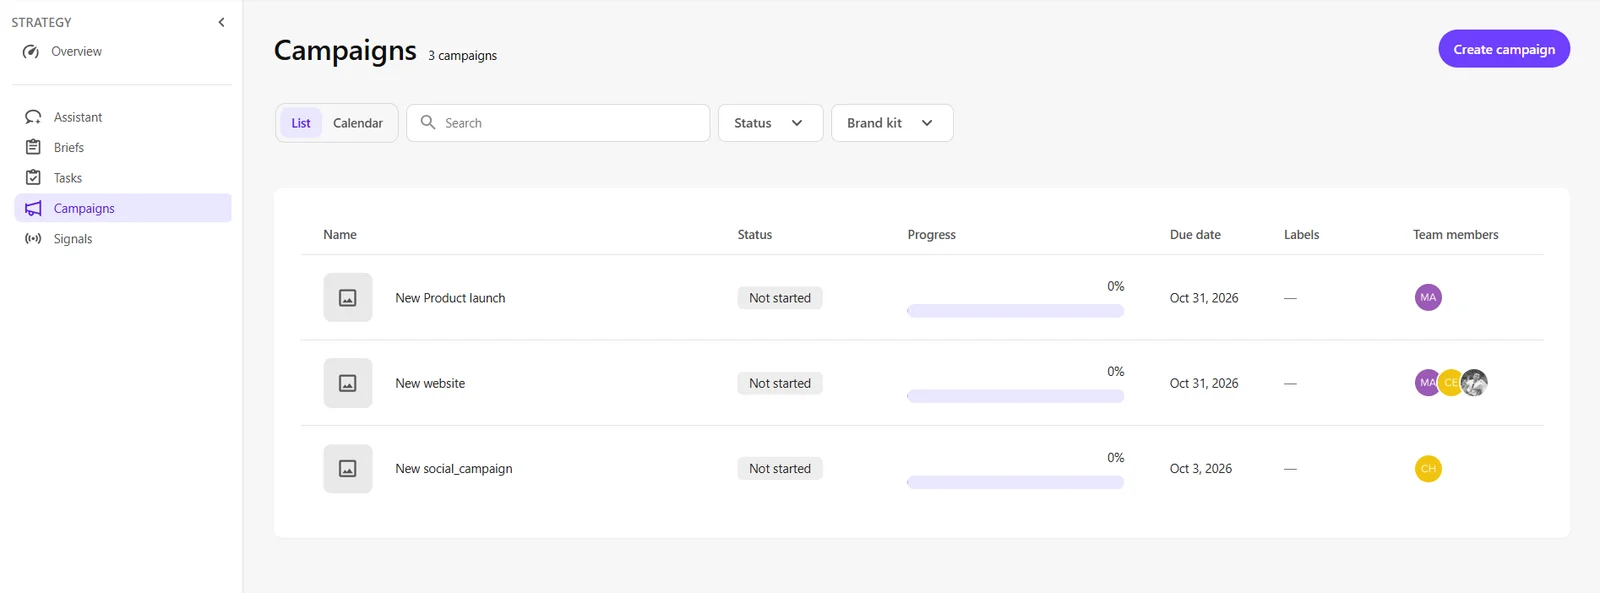The image size is (1600, 593).
Task: Select Campaigns in the sidebar
Action: pyautogui.click(x=123, y=208)
